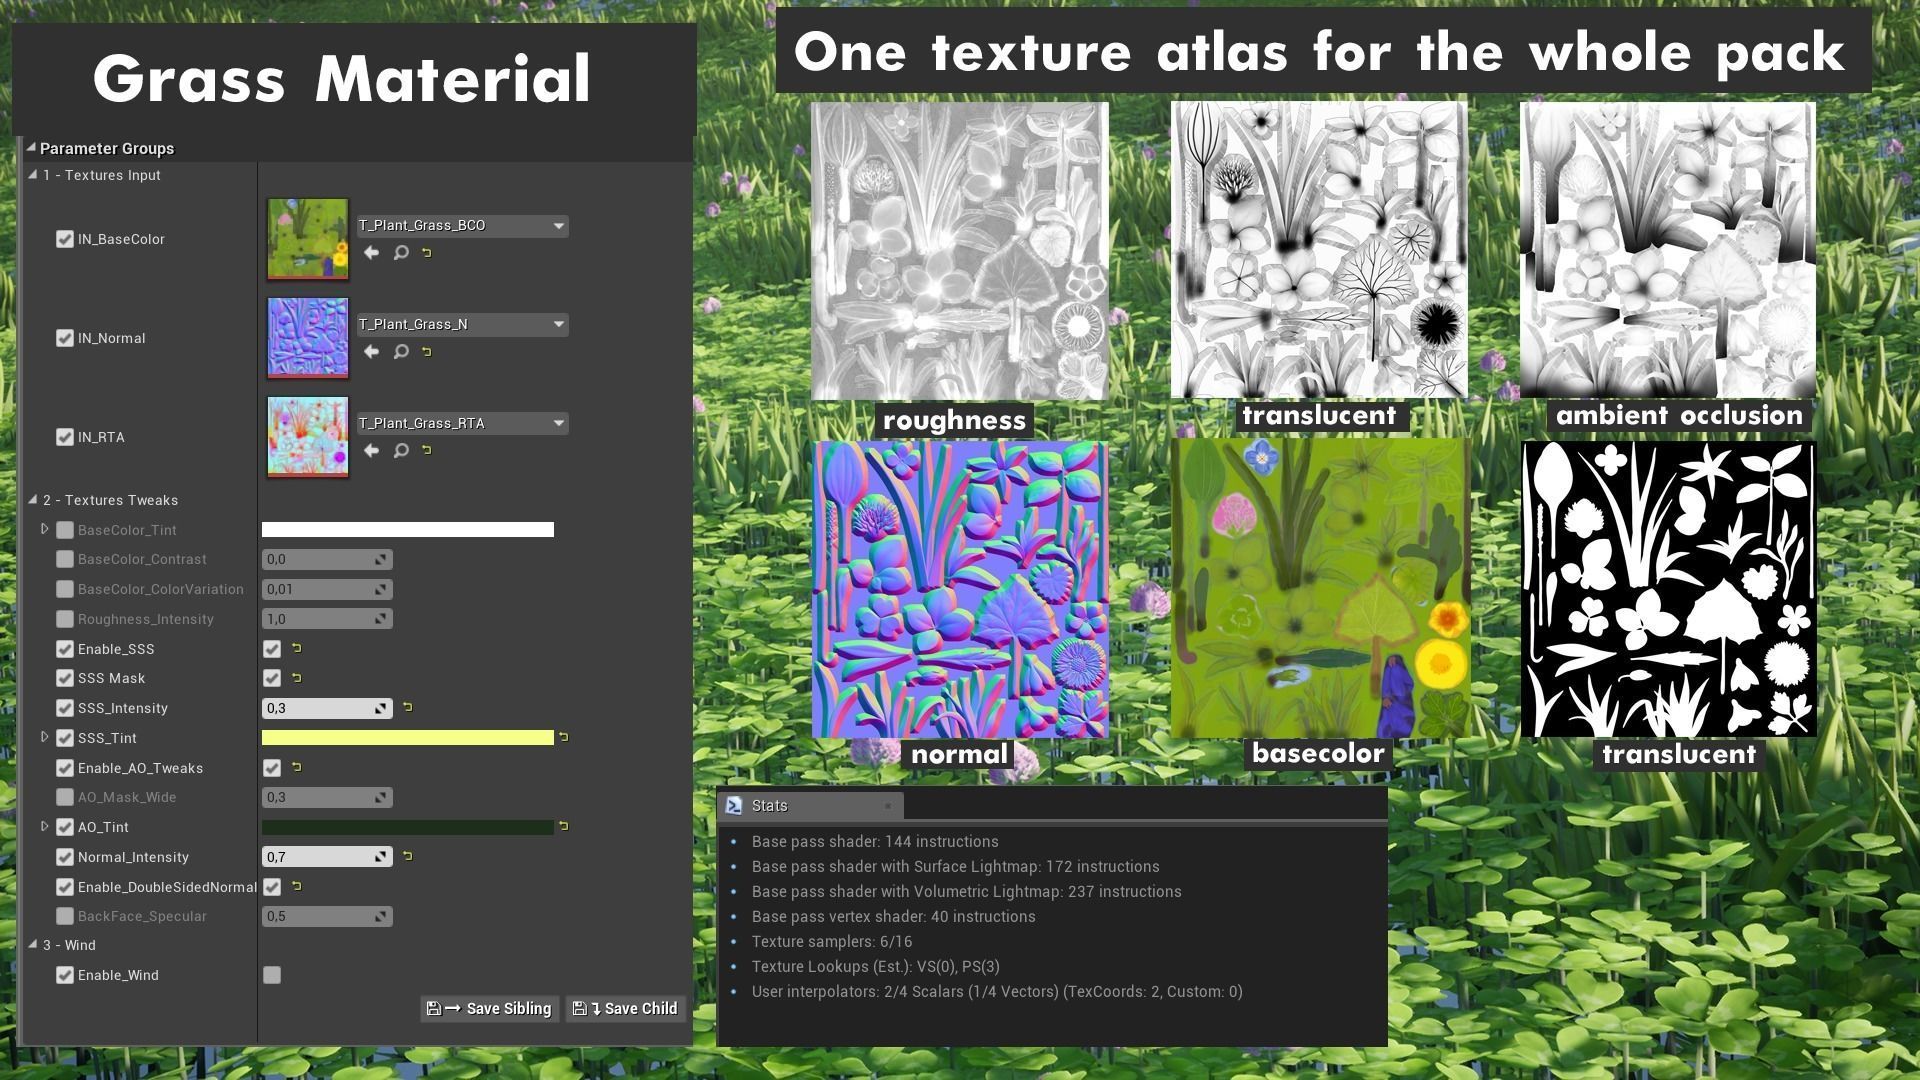The height and width of the screenshot is (1080, 1920).
Task: Reset Enable_AO_Tweaks to default
Action: pos(297,767)
